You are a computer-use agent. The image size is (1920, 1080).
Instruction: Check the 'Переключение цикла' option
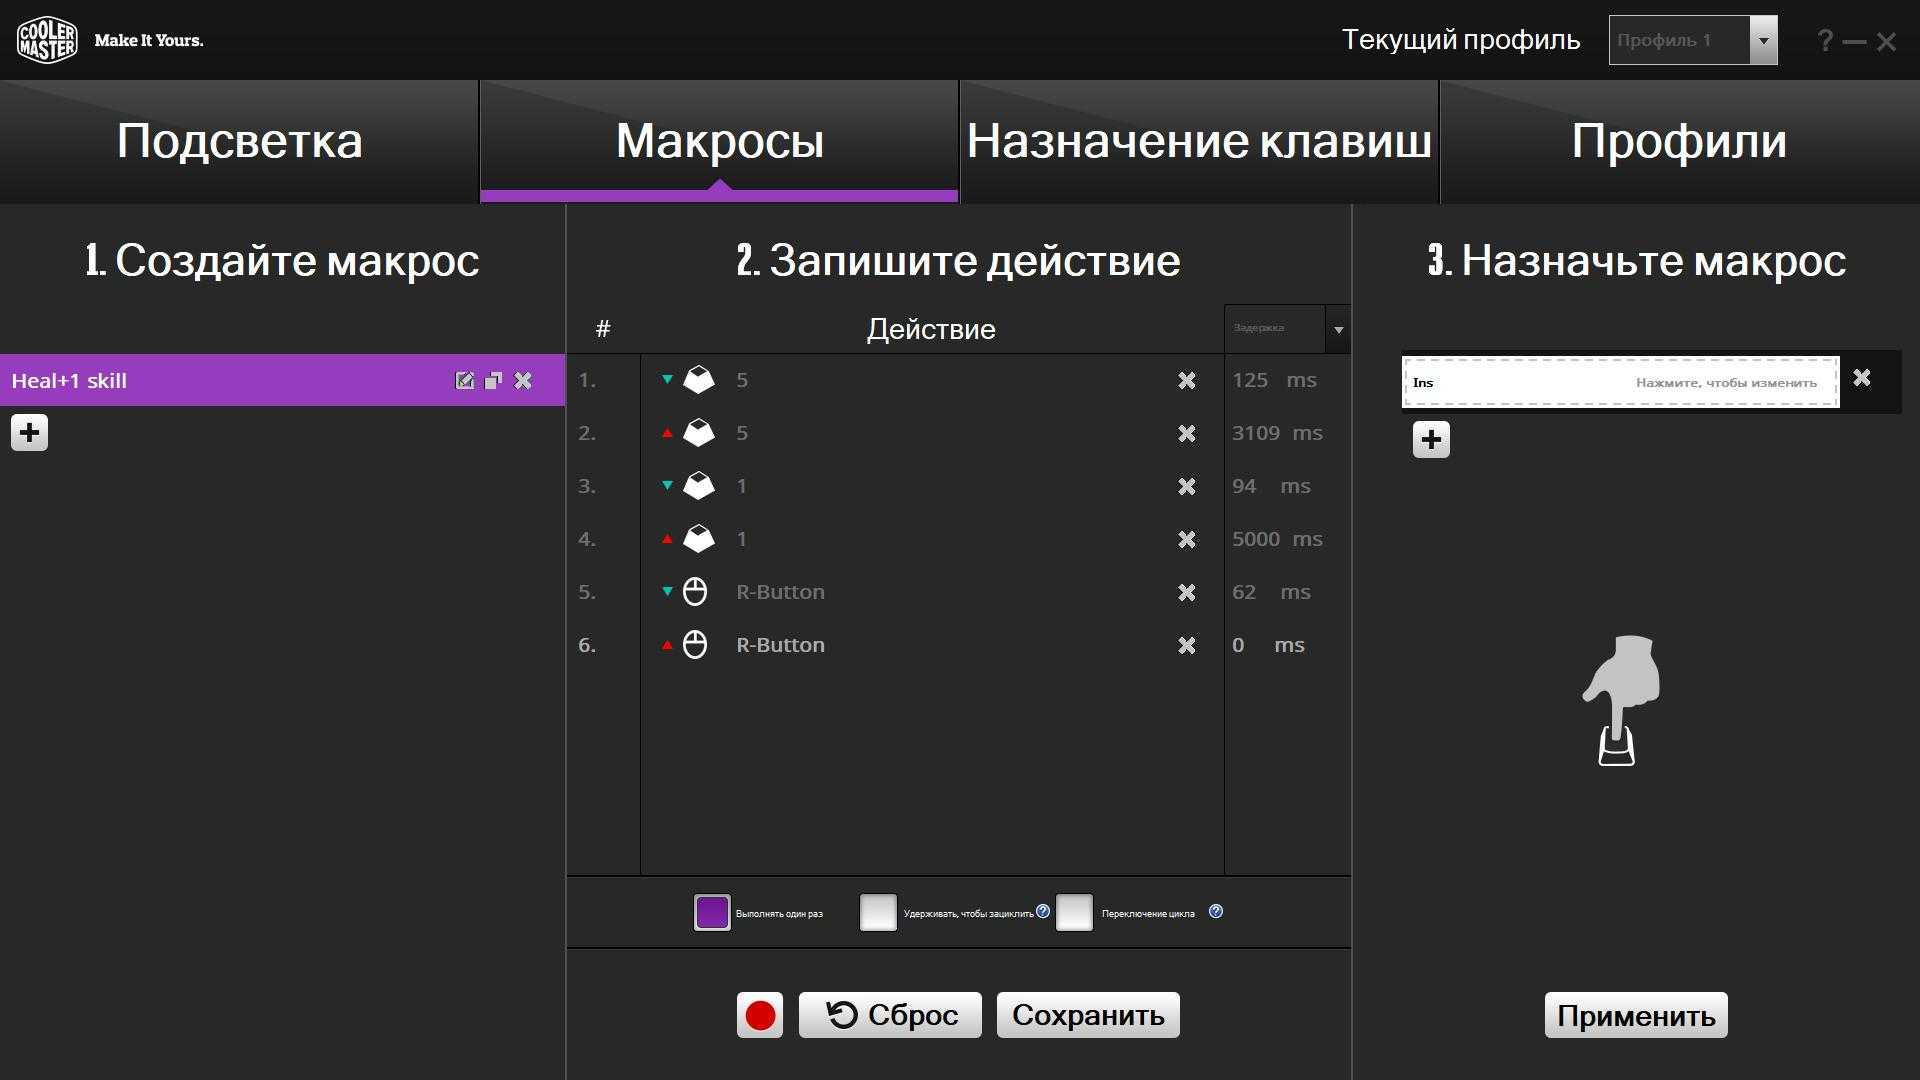point(1074,912)
